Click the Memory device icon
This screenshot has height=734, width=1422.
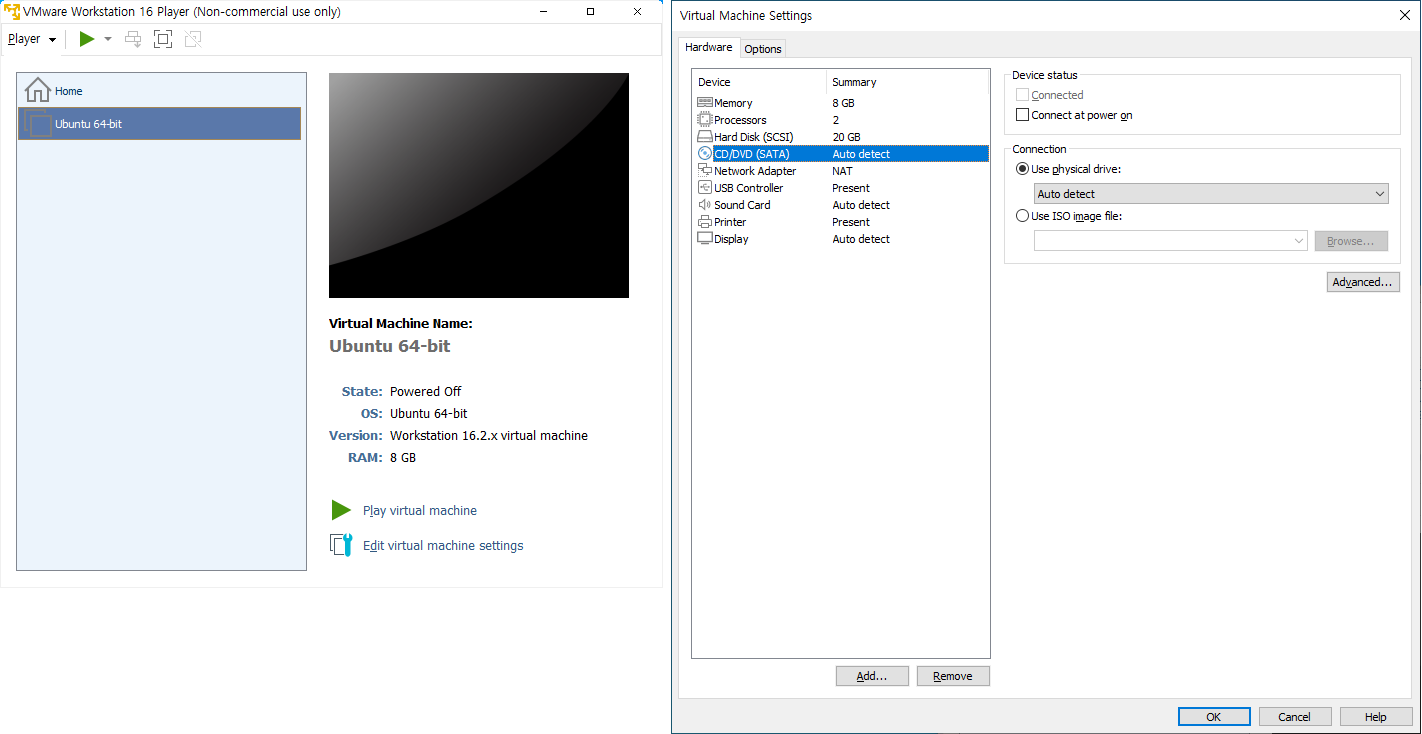705,103
